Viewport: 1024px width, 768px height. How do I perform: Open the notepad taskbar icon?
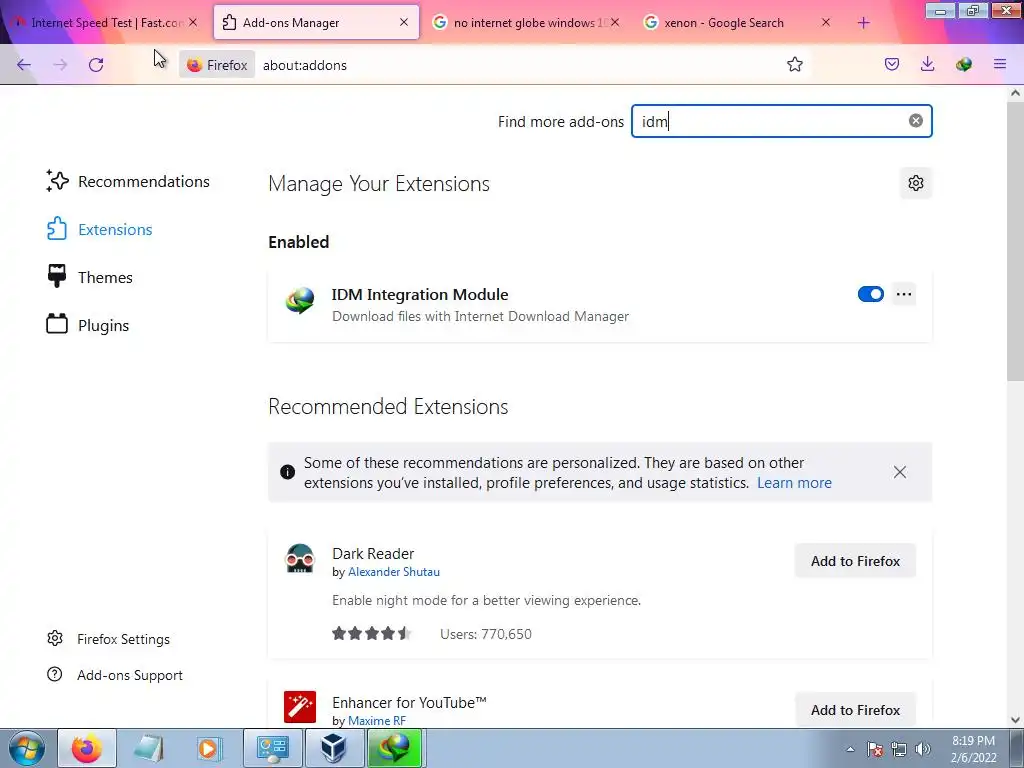click(x=148, y=748)
